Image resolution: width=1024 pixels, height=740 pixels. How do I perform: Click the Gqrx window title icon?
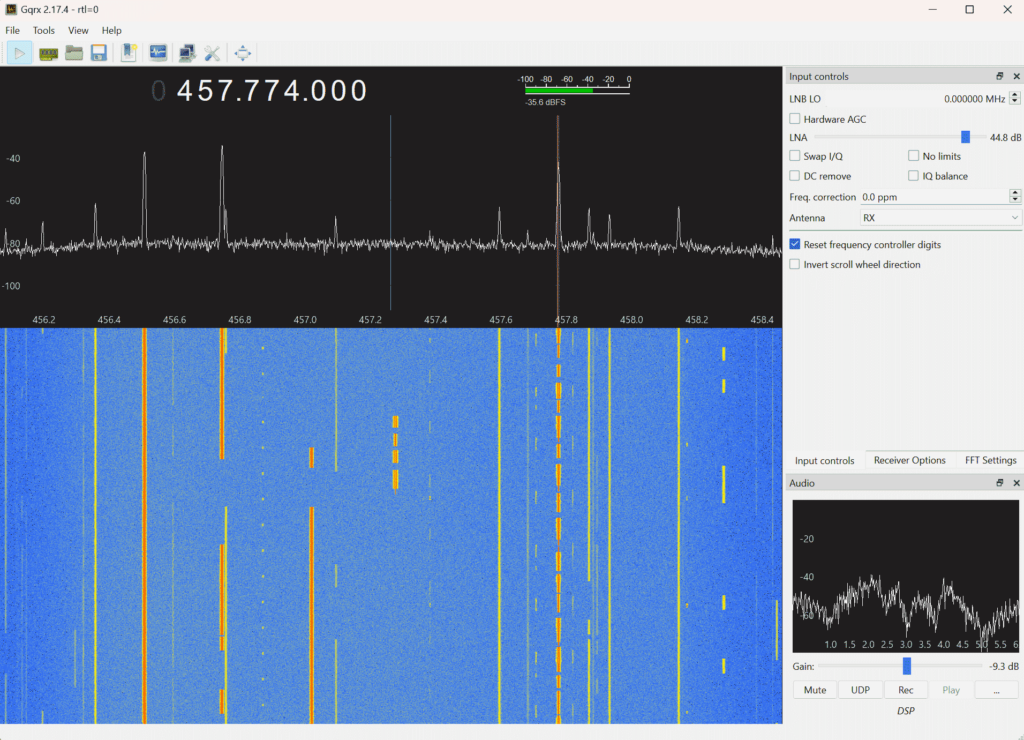[10, 9]
